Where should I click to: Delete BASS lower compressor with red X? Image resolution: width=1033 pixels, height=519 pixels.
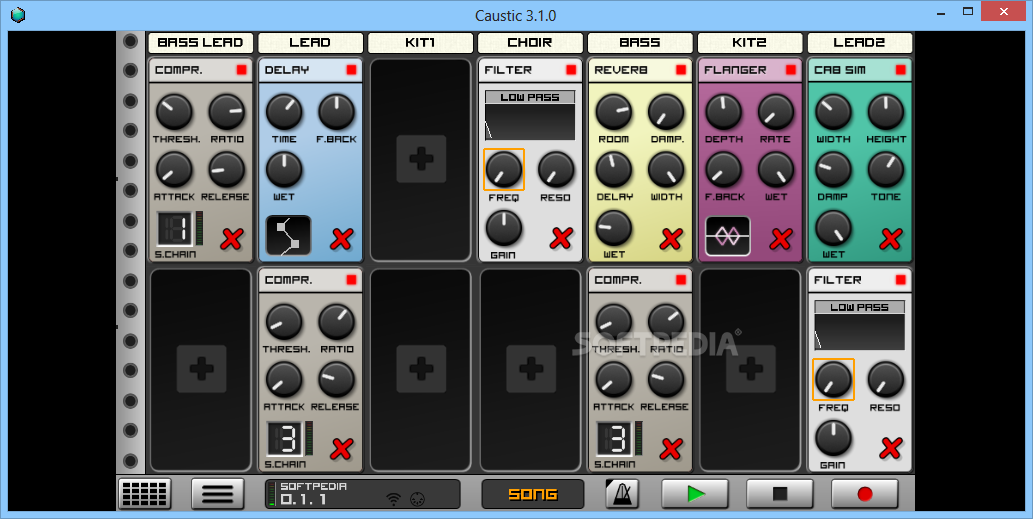click(x=671, y=449)
